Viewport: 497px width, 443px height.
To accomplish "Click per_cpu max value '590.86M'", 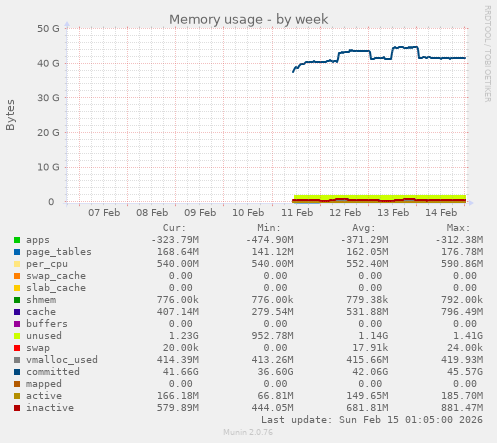I will tap(462, 264).
